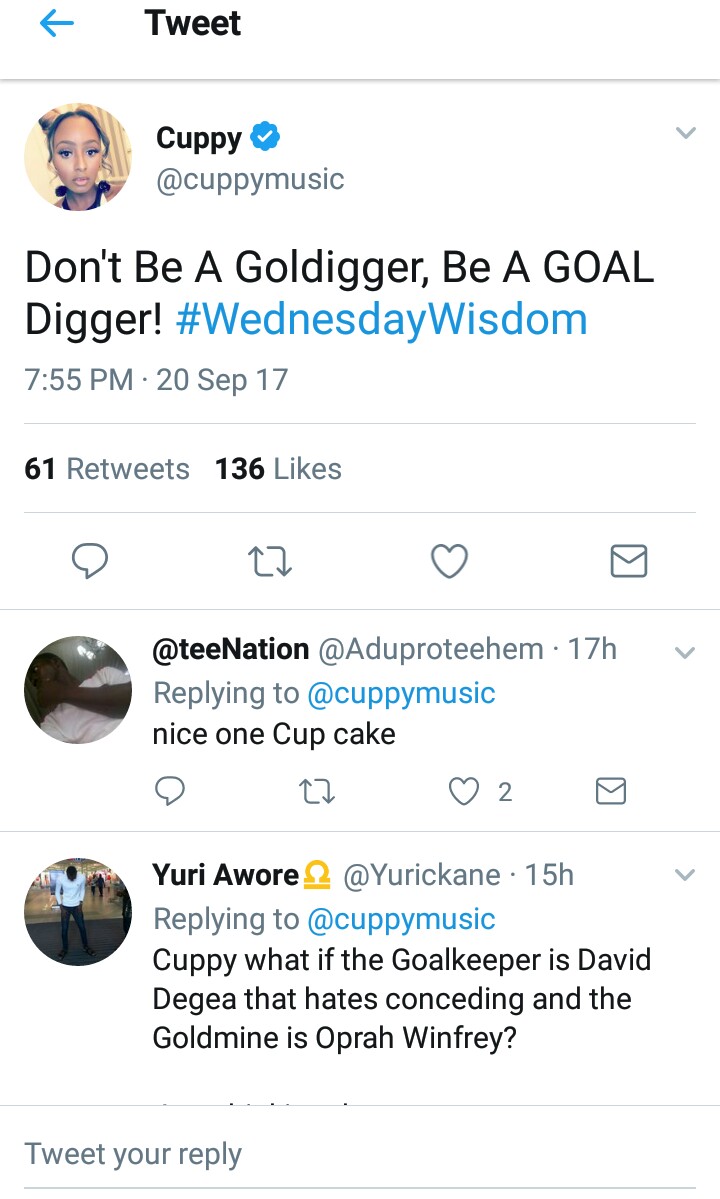Reply to Cuppy's main tweet

click(x=90, y=562)
